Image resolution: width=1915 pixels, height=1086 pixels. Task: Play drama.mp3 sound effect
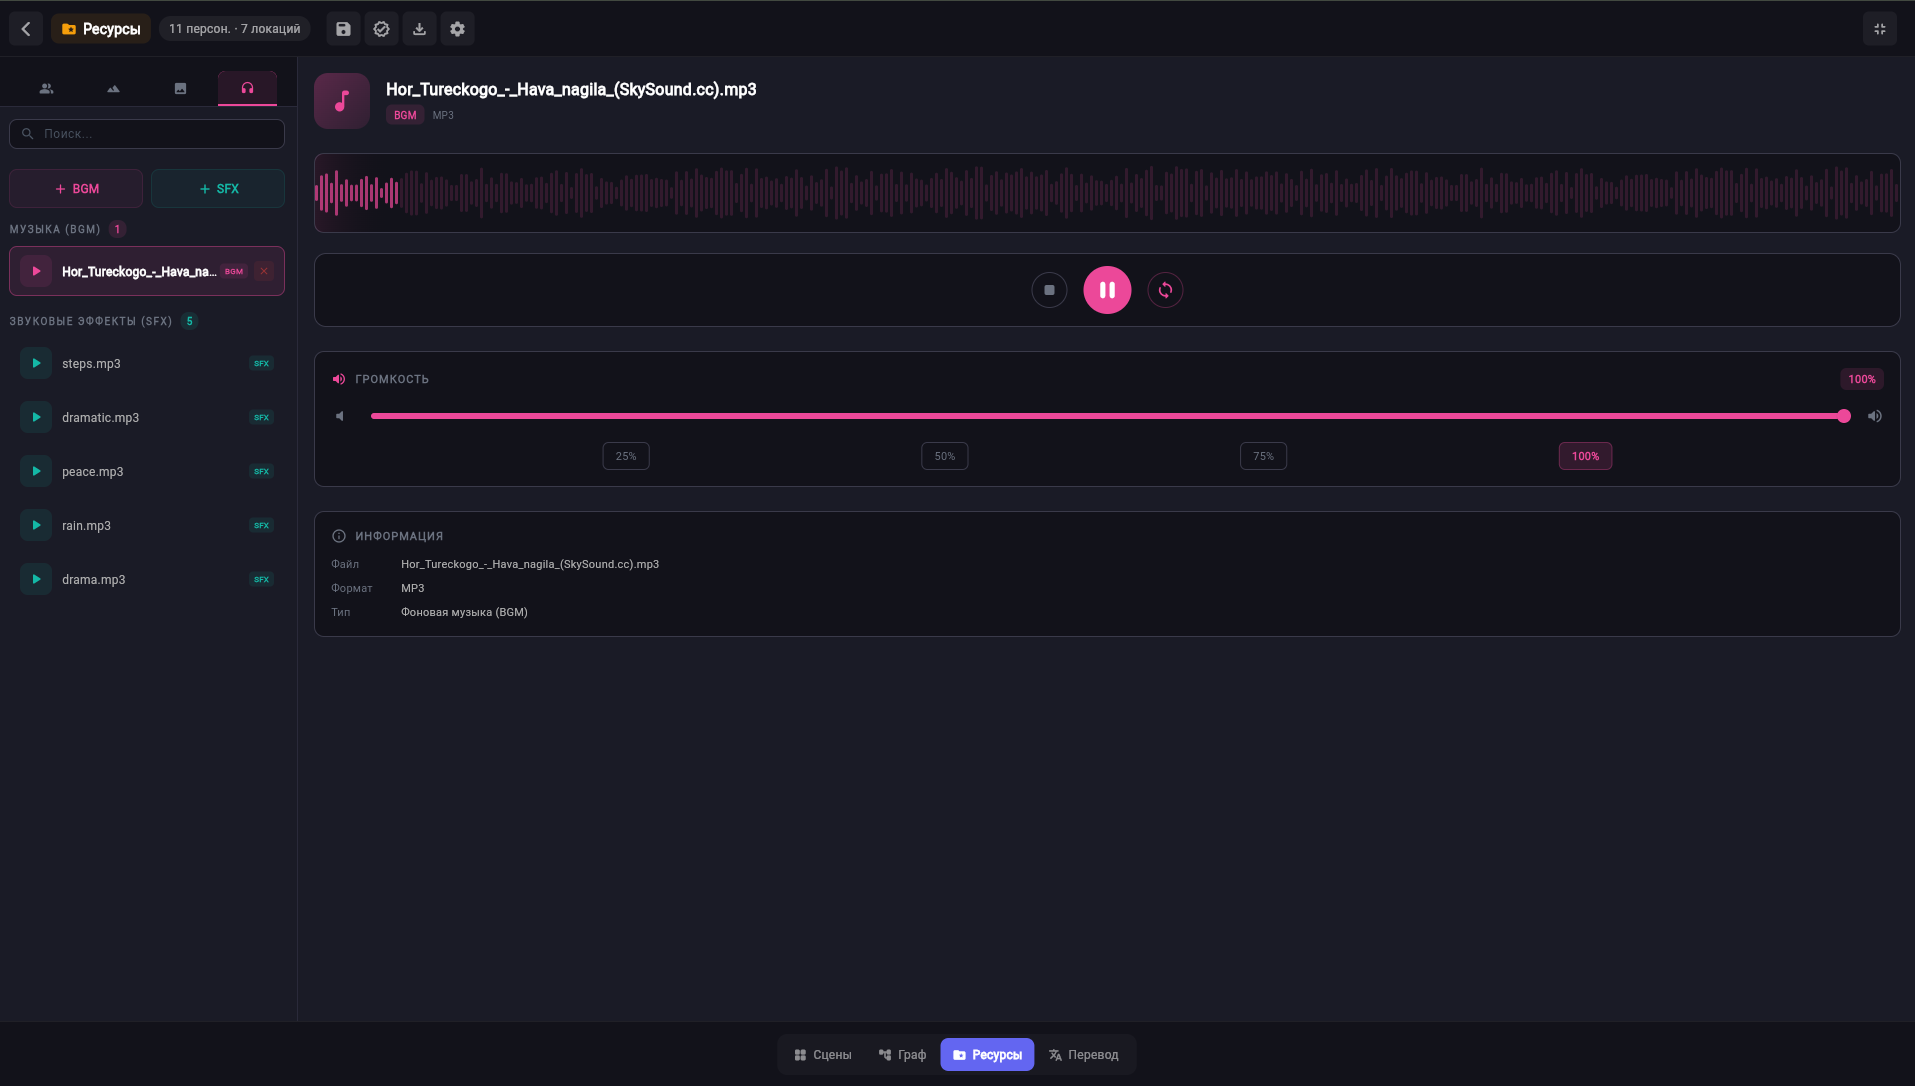(36, 579)
